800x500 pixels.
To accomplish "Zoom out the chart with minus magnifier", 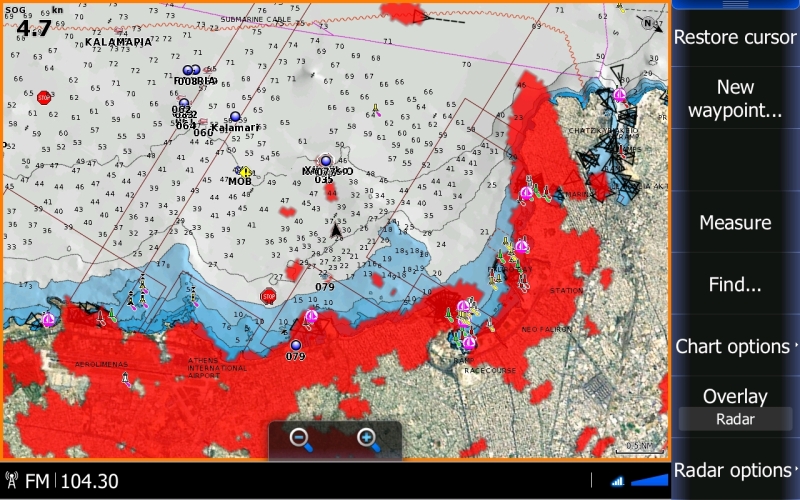I will 300,438.
